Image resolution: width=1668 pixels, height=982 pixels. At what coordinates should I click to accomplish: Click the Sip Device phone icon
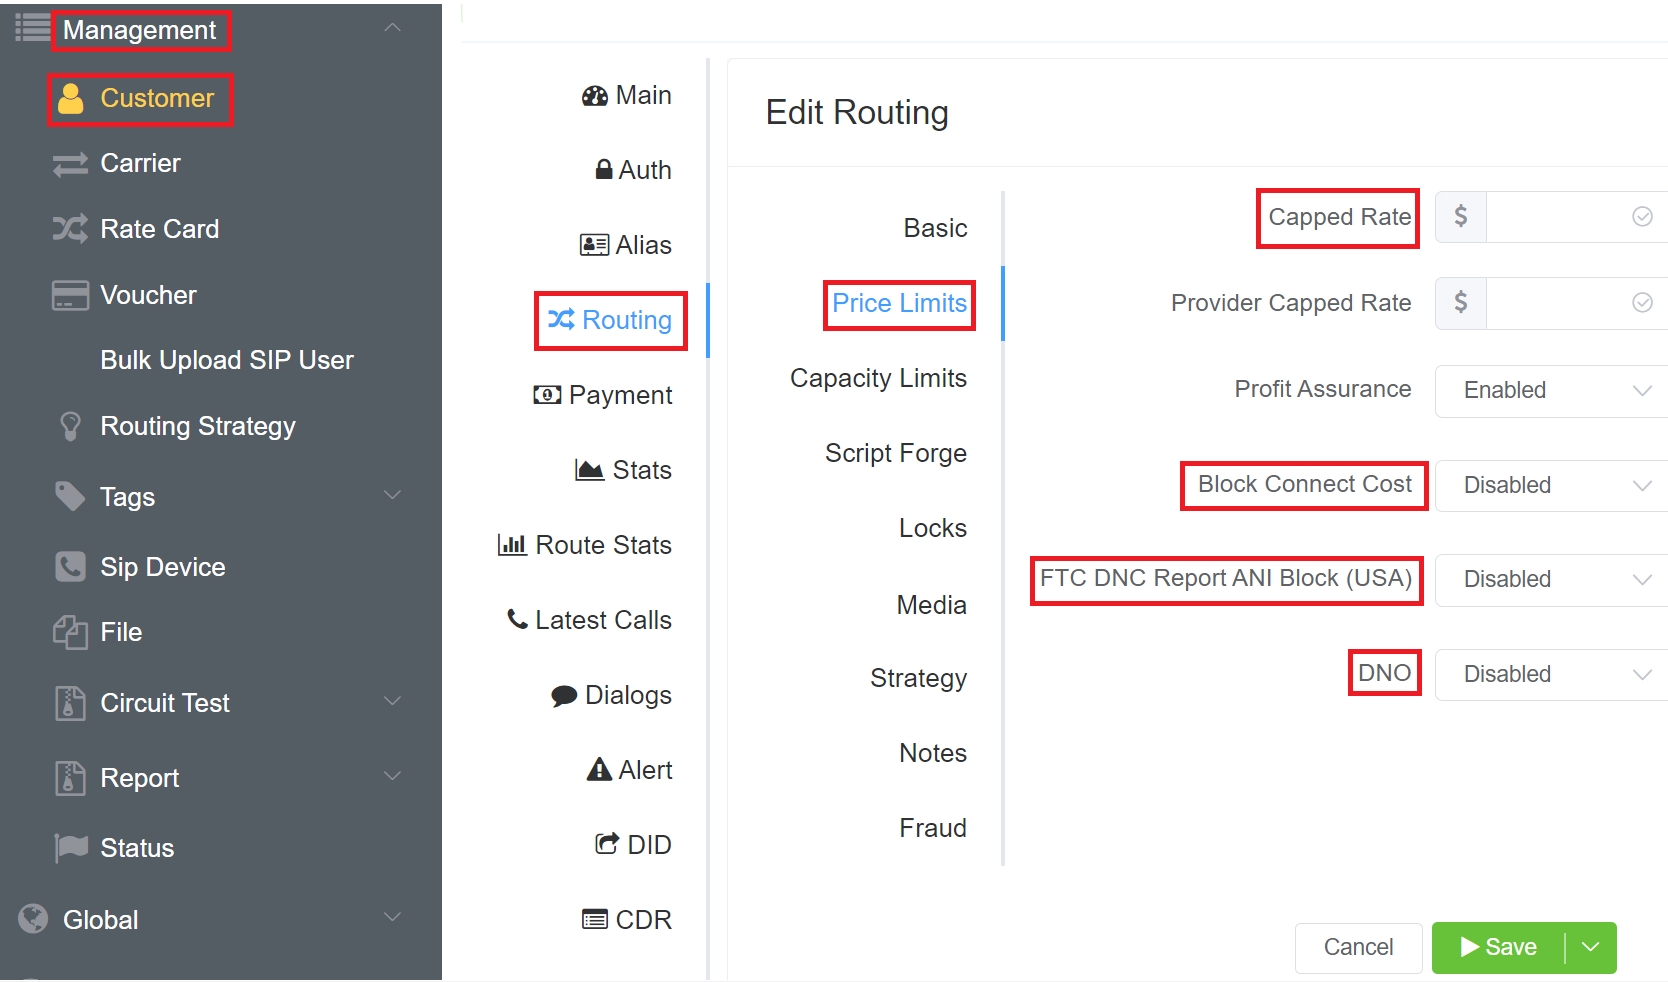click(x=70, y=567)
